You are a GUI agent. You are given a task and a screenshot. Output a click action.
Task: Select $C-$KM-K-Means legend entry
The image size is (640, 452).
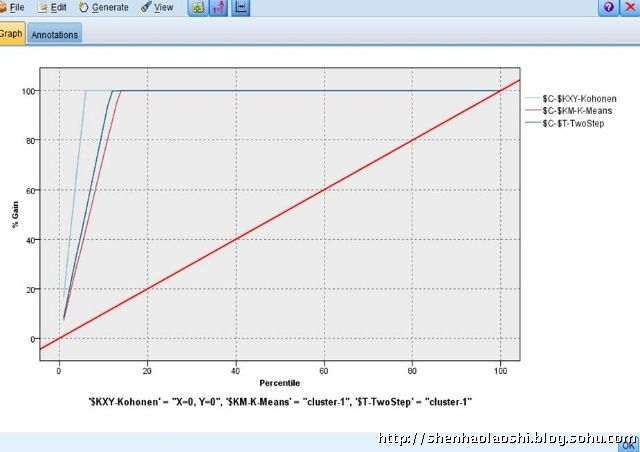coord(577,111)
